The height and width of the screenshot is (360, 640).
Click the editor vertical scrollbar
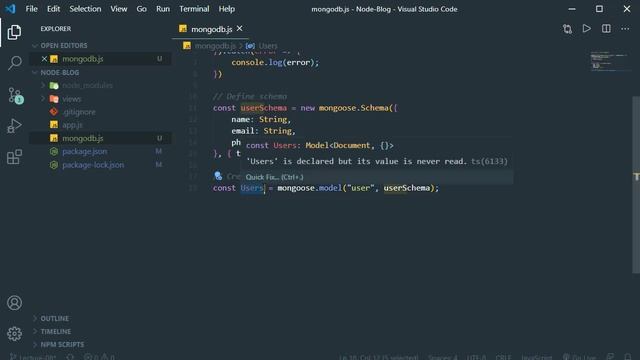[x=636, y=184]
